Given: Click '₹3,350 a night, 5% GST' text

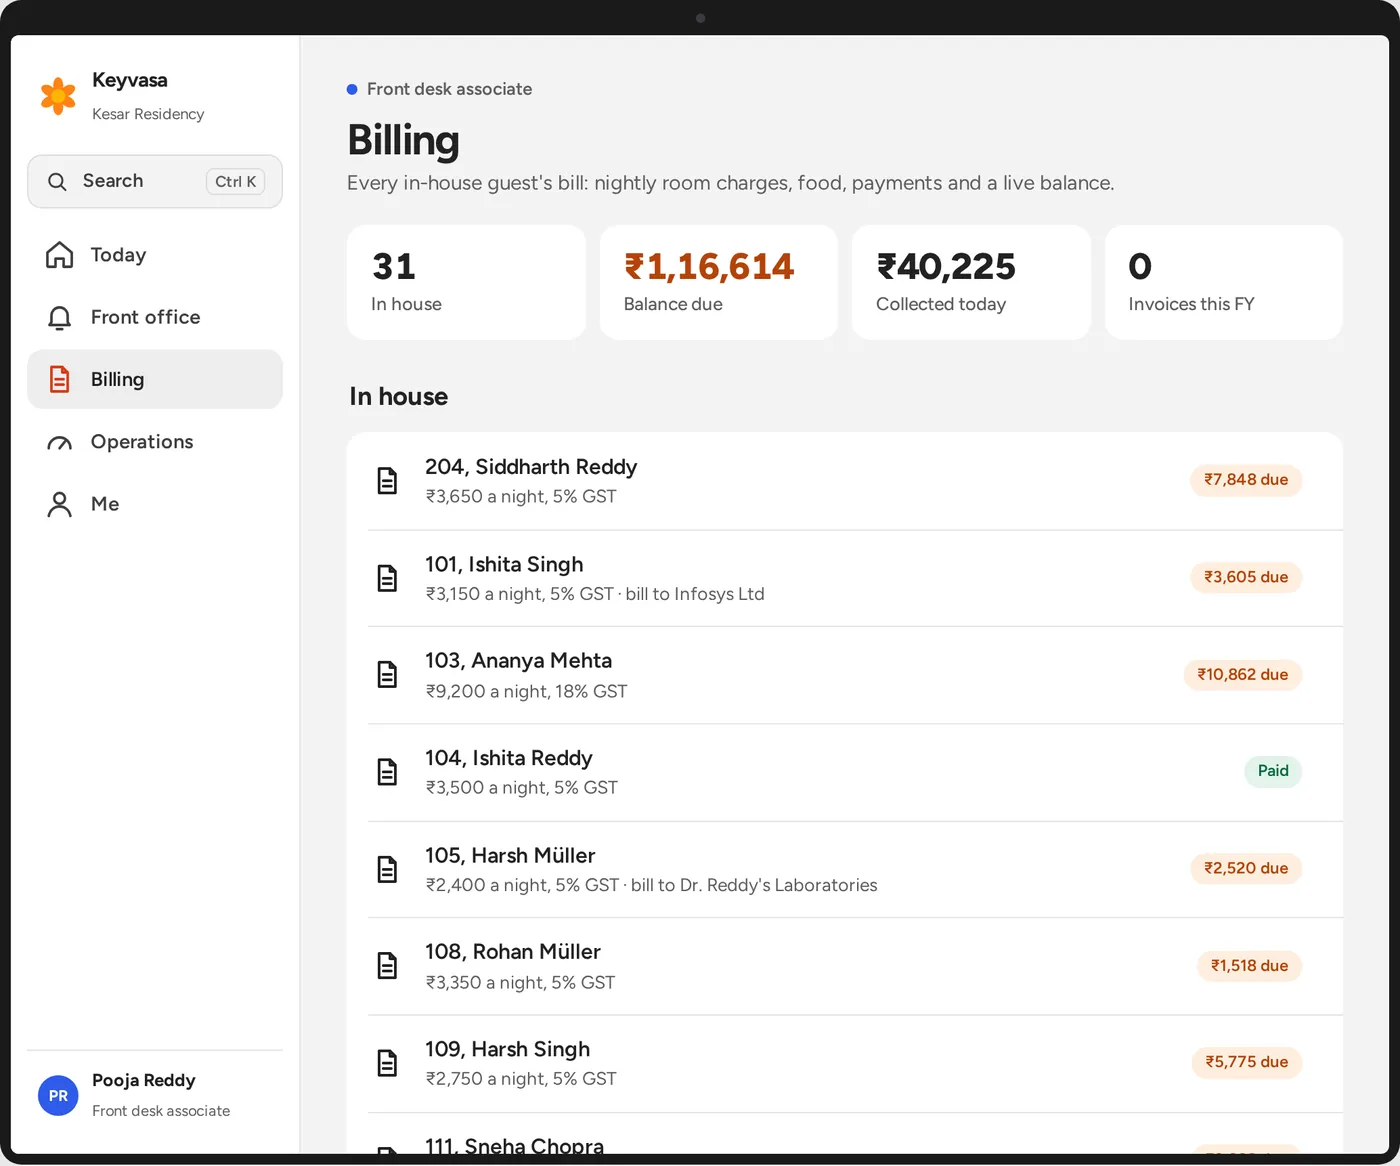Looking at the screenshot, I should pos(520,983).
